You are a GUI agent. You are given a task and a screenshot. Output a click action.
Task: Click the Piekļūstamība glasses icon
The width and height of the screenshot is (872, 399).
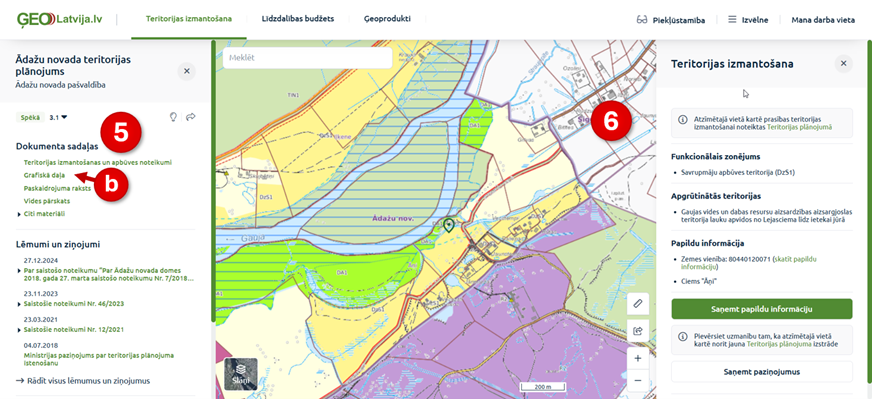click(642, 20)
